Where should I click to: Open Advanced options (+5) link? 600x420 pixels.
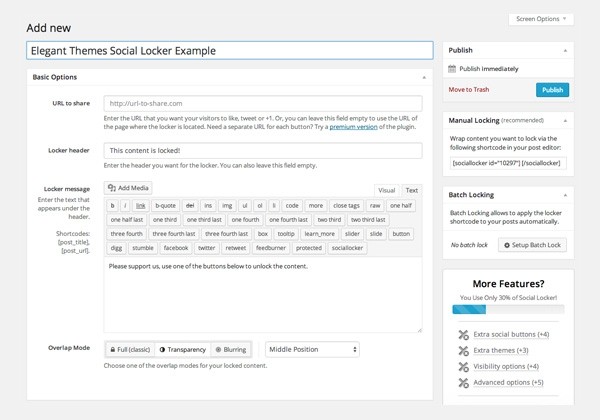[x=508, y=383]
